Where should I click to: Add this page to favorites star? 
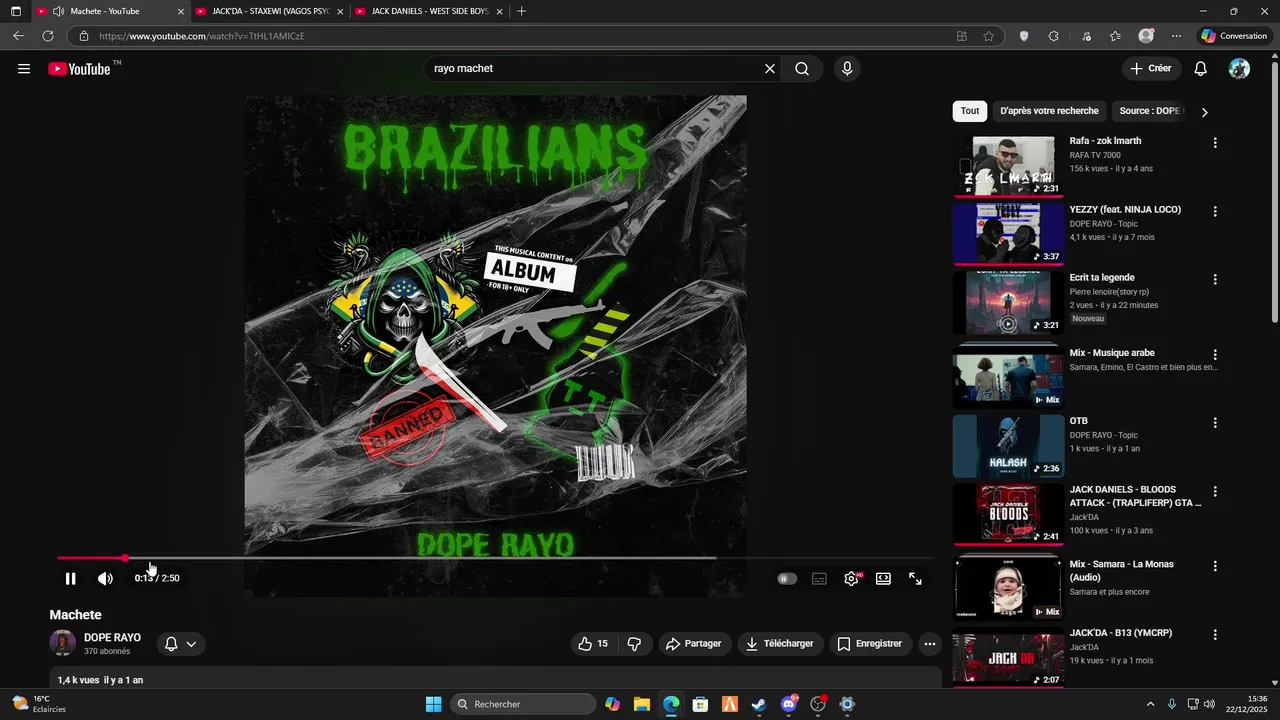pos(989,36)
